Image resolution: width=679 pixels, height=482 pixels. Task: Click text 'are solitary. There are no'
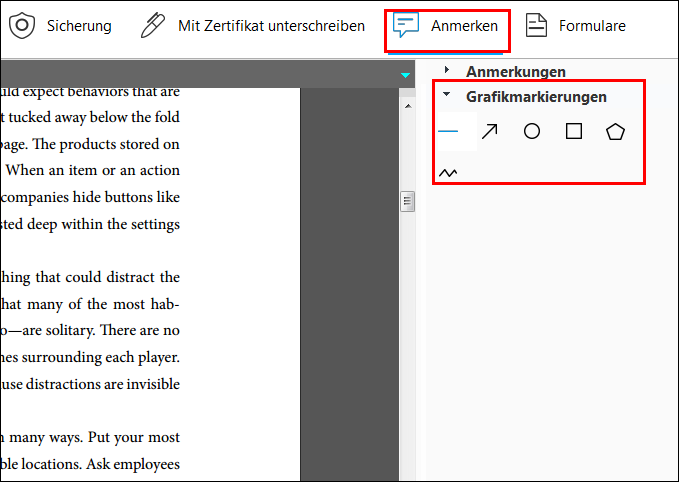101,330
